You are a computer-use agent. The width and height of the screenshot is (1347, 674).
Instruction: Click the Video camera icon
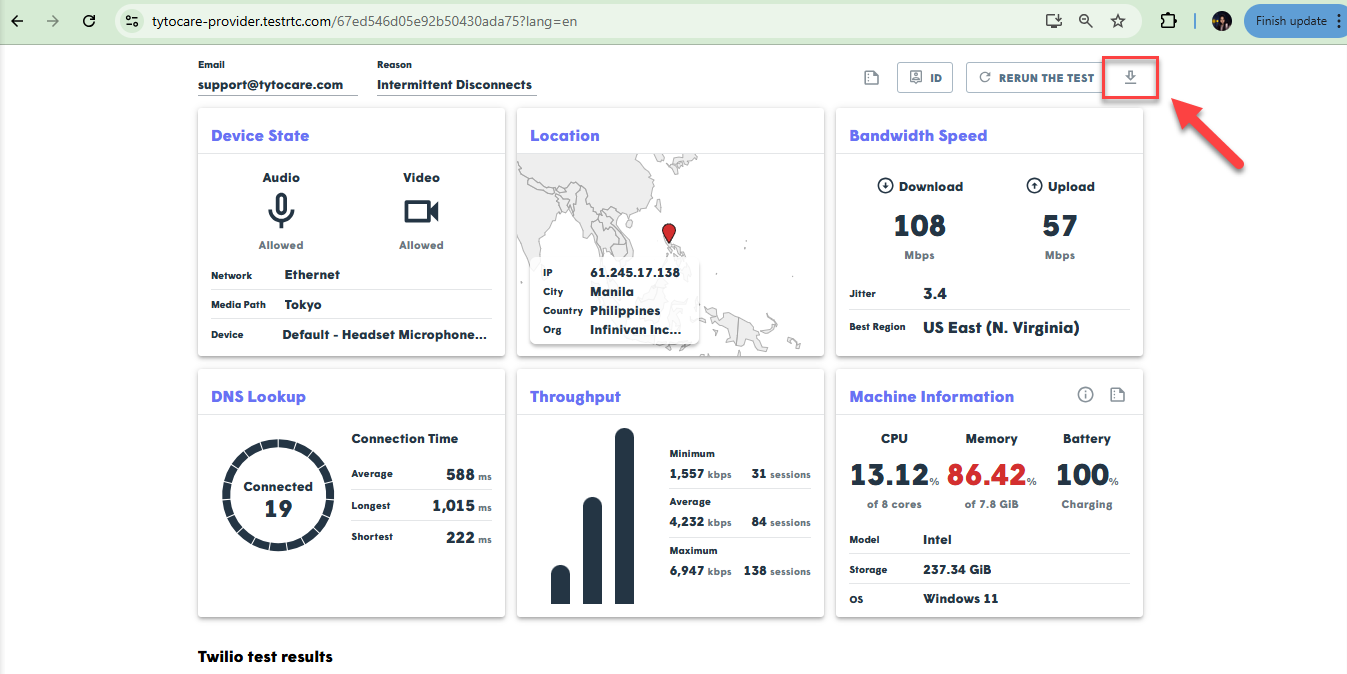pyautogui.click(x=421, y=211)
